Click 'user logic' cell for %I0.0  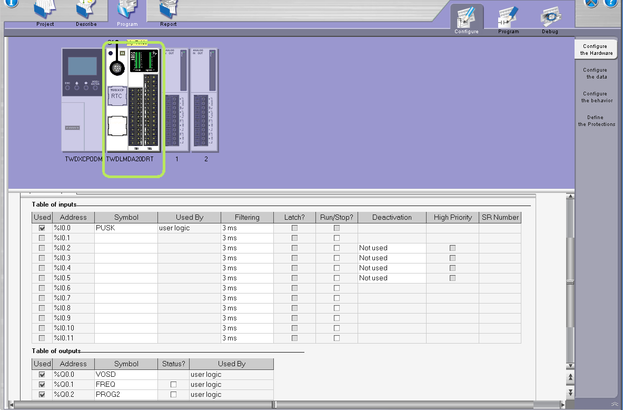pyautogui.click(x=189, y=228)
